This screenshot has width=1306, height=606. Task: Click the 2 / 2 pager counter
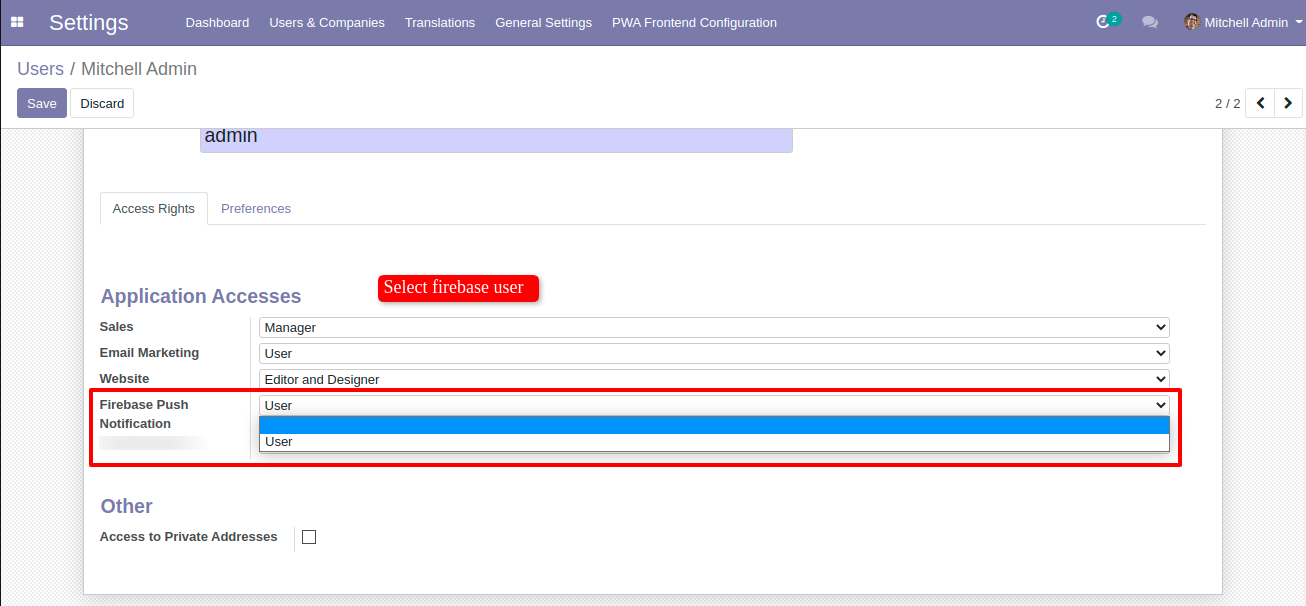click(x=1227, y=103)
